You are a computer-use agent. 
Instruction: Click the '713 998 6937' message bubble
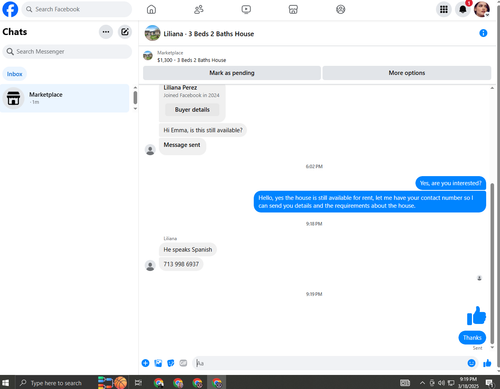tap(181, 264)
